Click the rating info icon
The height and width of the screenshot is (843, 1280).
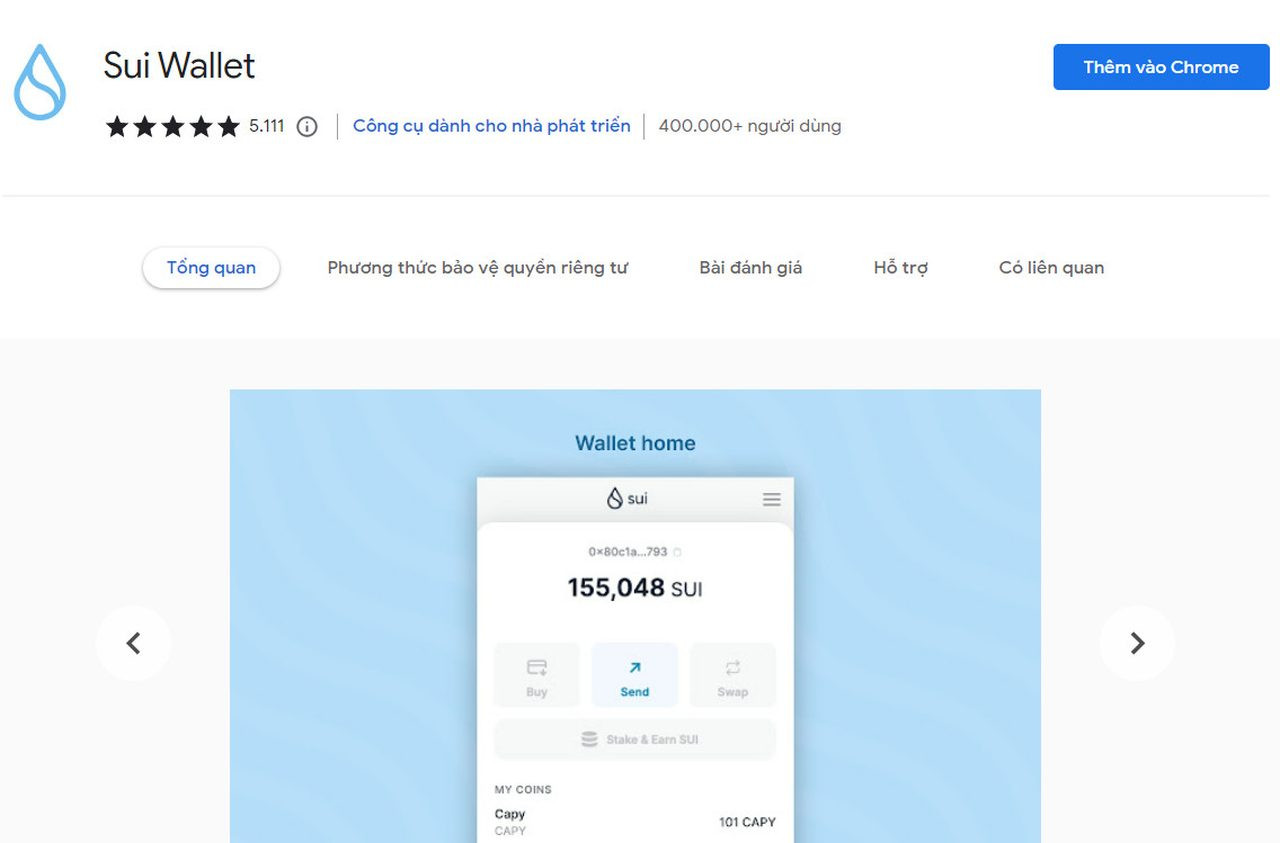coord(307,127)
